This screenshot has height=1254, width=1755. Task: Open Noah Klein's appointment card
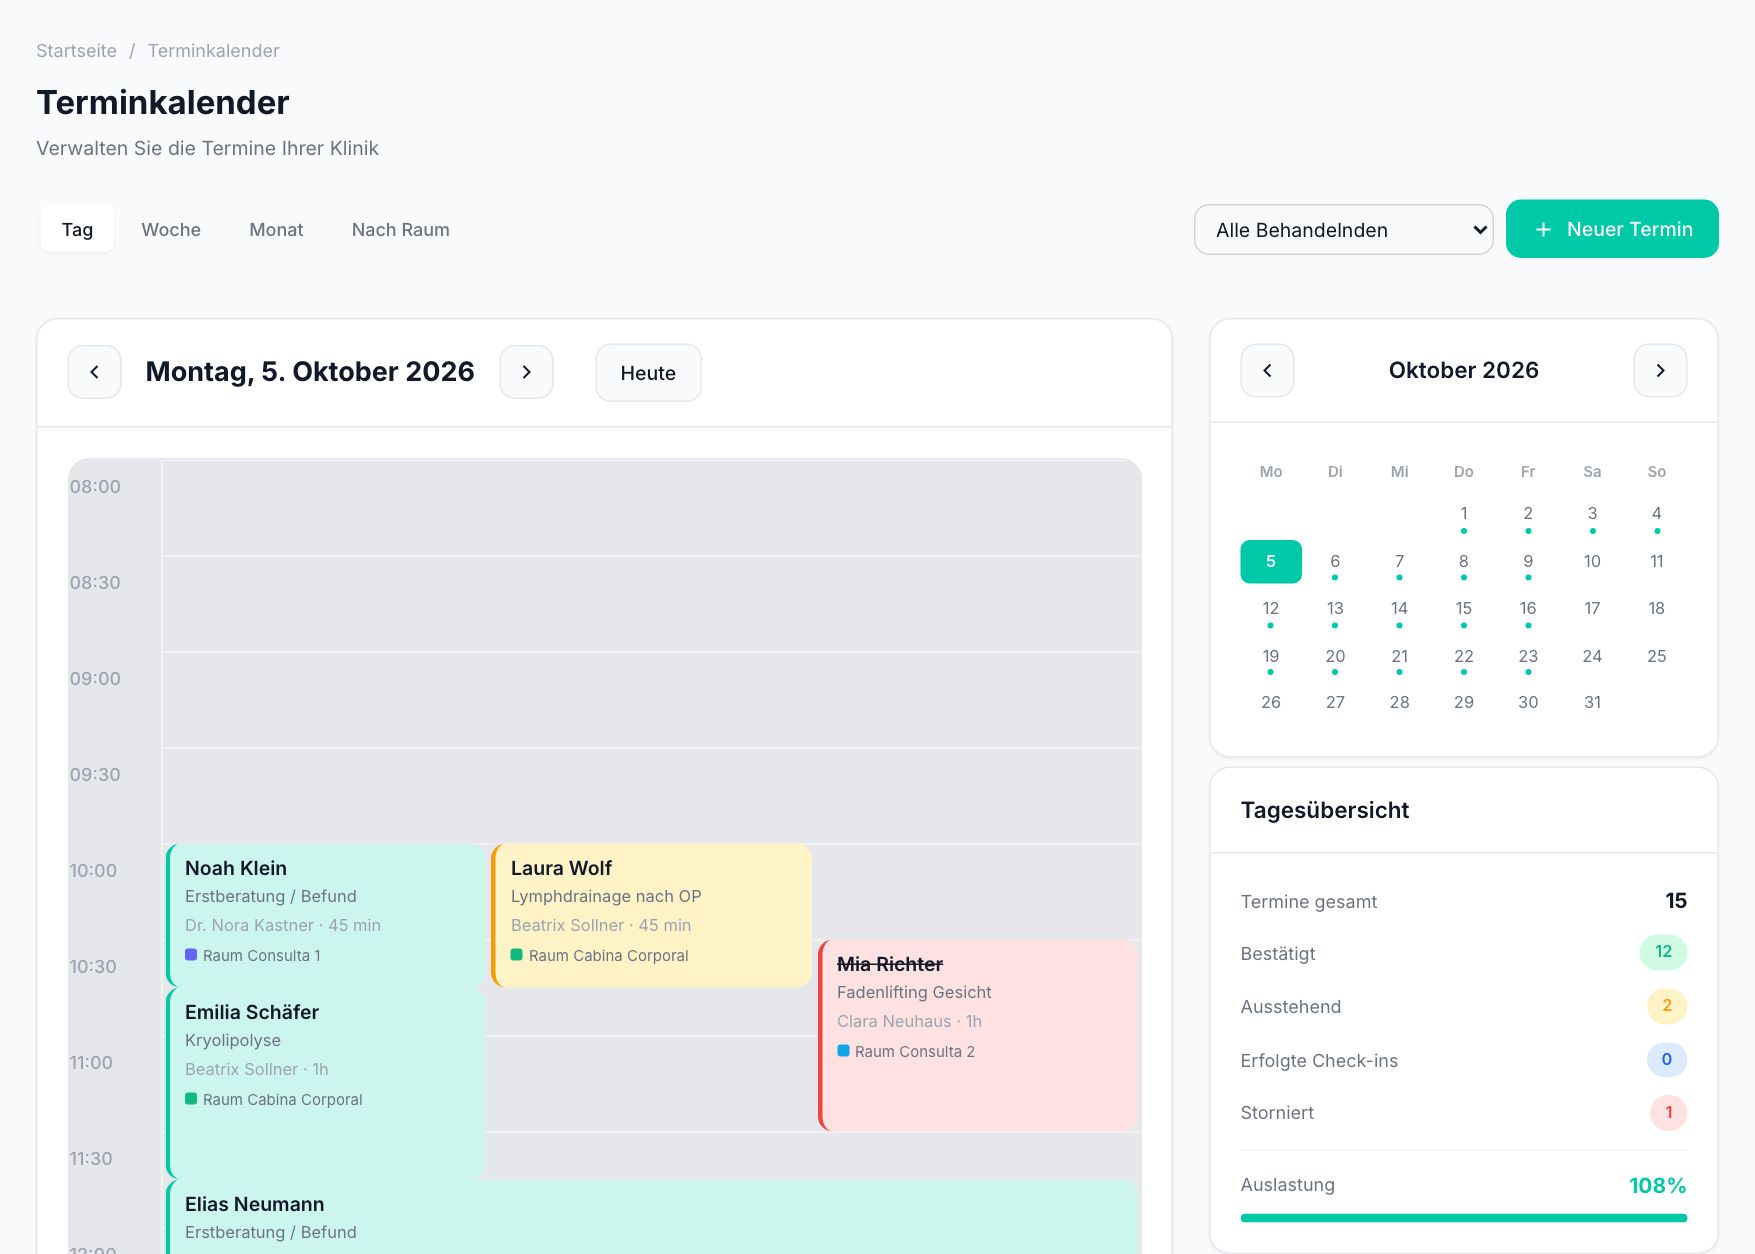click(325, 915)
